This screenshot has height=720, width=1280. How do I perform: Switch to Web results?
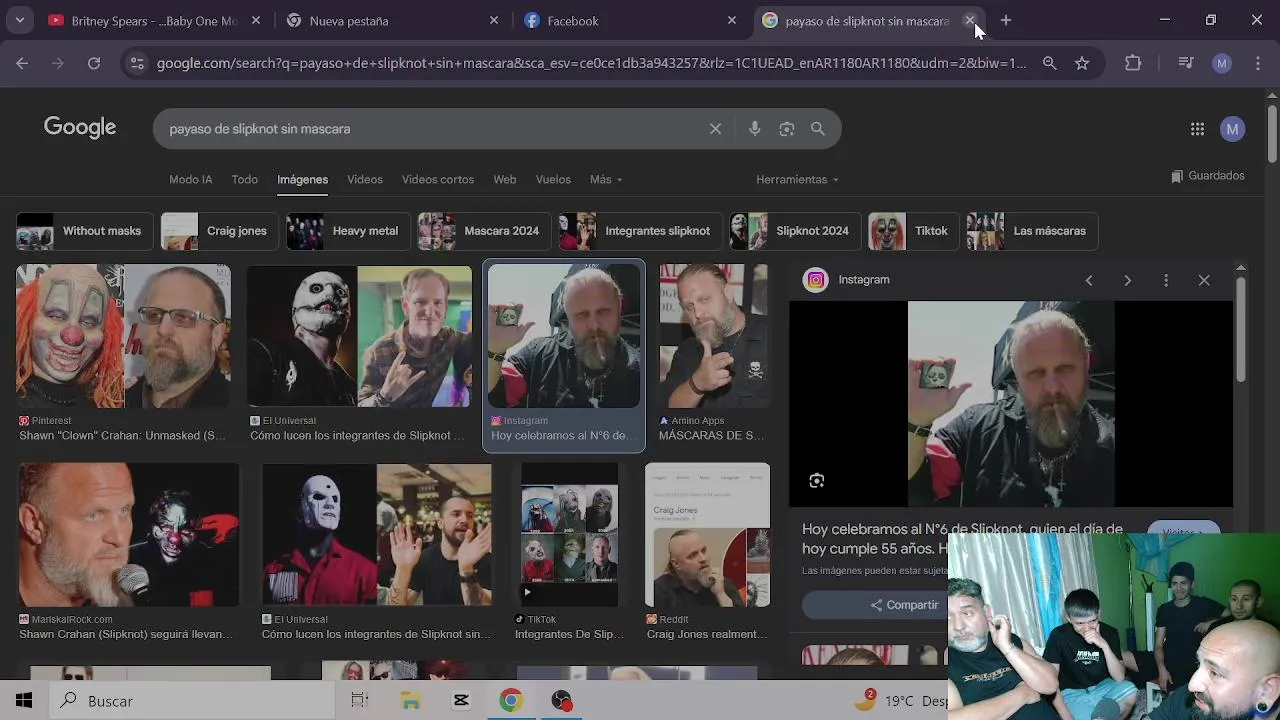(x=505, y=180)
